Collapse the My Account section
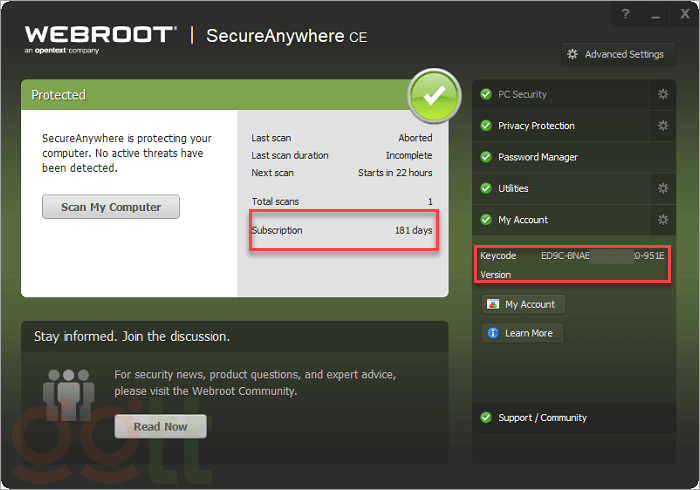Image resolution: width=700 pixels, height=490 pixels. coord(522,220)
